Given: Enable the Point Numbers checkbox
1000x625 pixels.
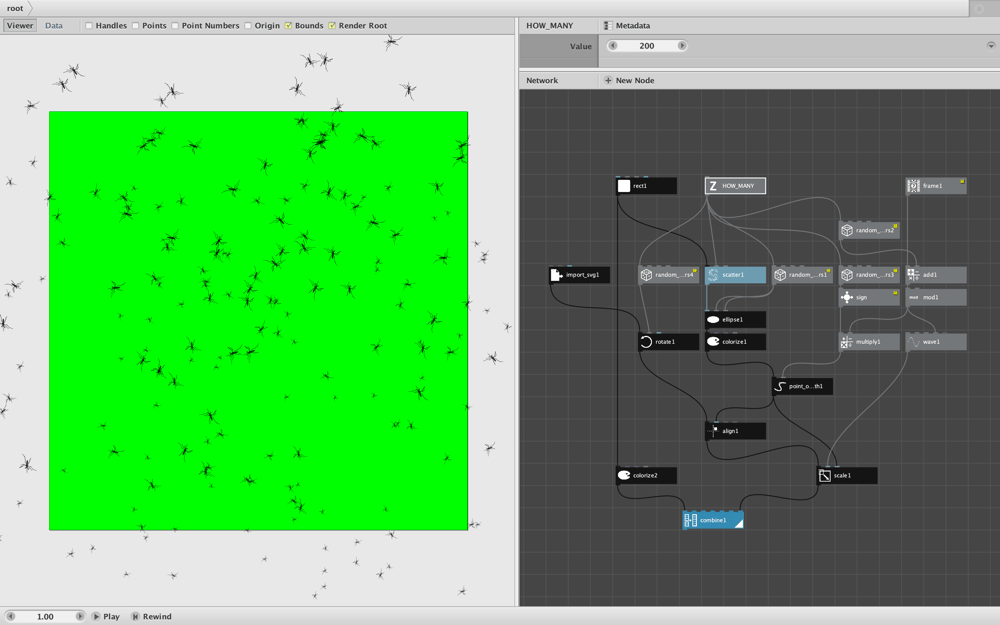Looking at the screenshot, I should 175,26.
